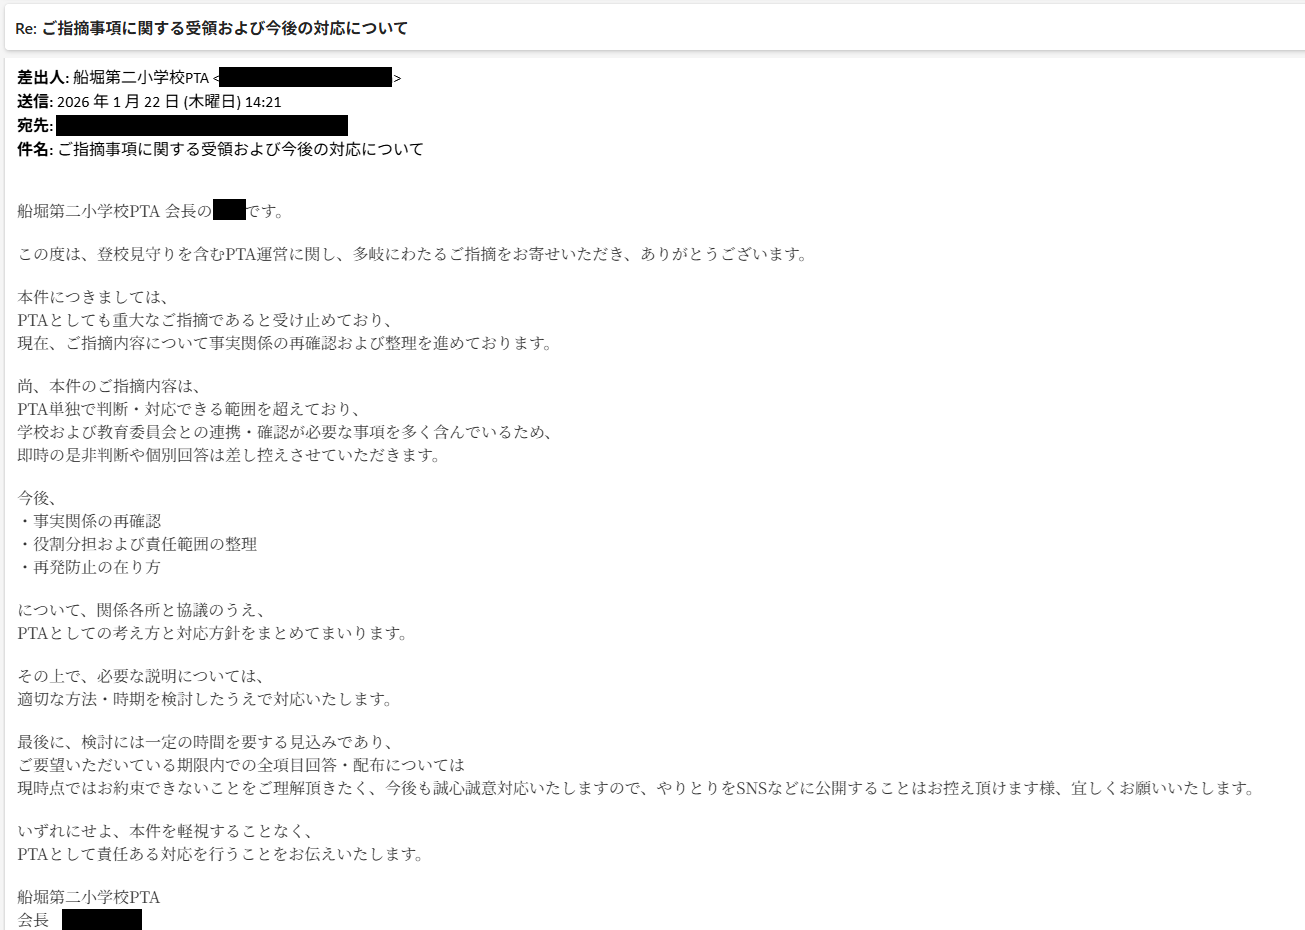Select bullet 役割分担および責任範囲の整理
The width and height of the screenshot is (1305, 930).
(137, 545)
